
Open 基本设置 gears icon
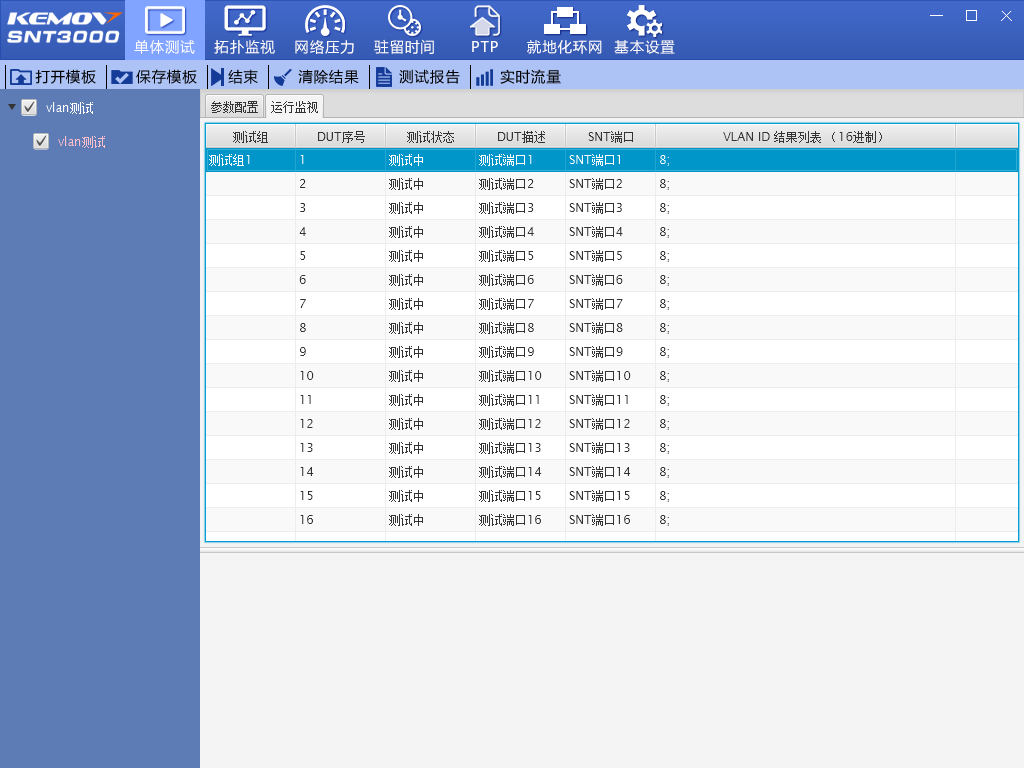(x=644, y=21)
